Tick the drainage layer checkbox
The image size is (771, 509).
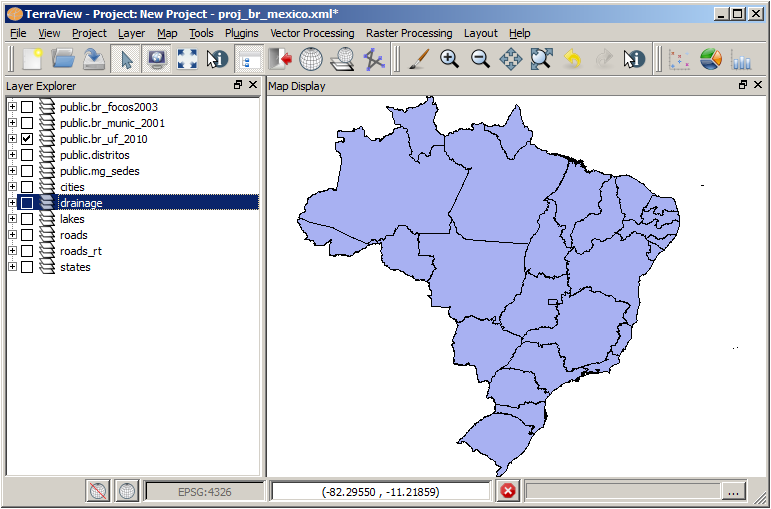(27, 203)
